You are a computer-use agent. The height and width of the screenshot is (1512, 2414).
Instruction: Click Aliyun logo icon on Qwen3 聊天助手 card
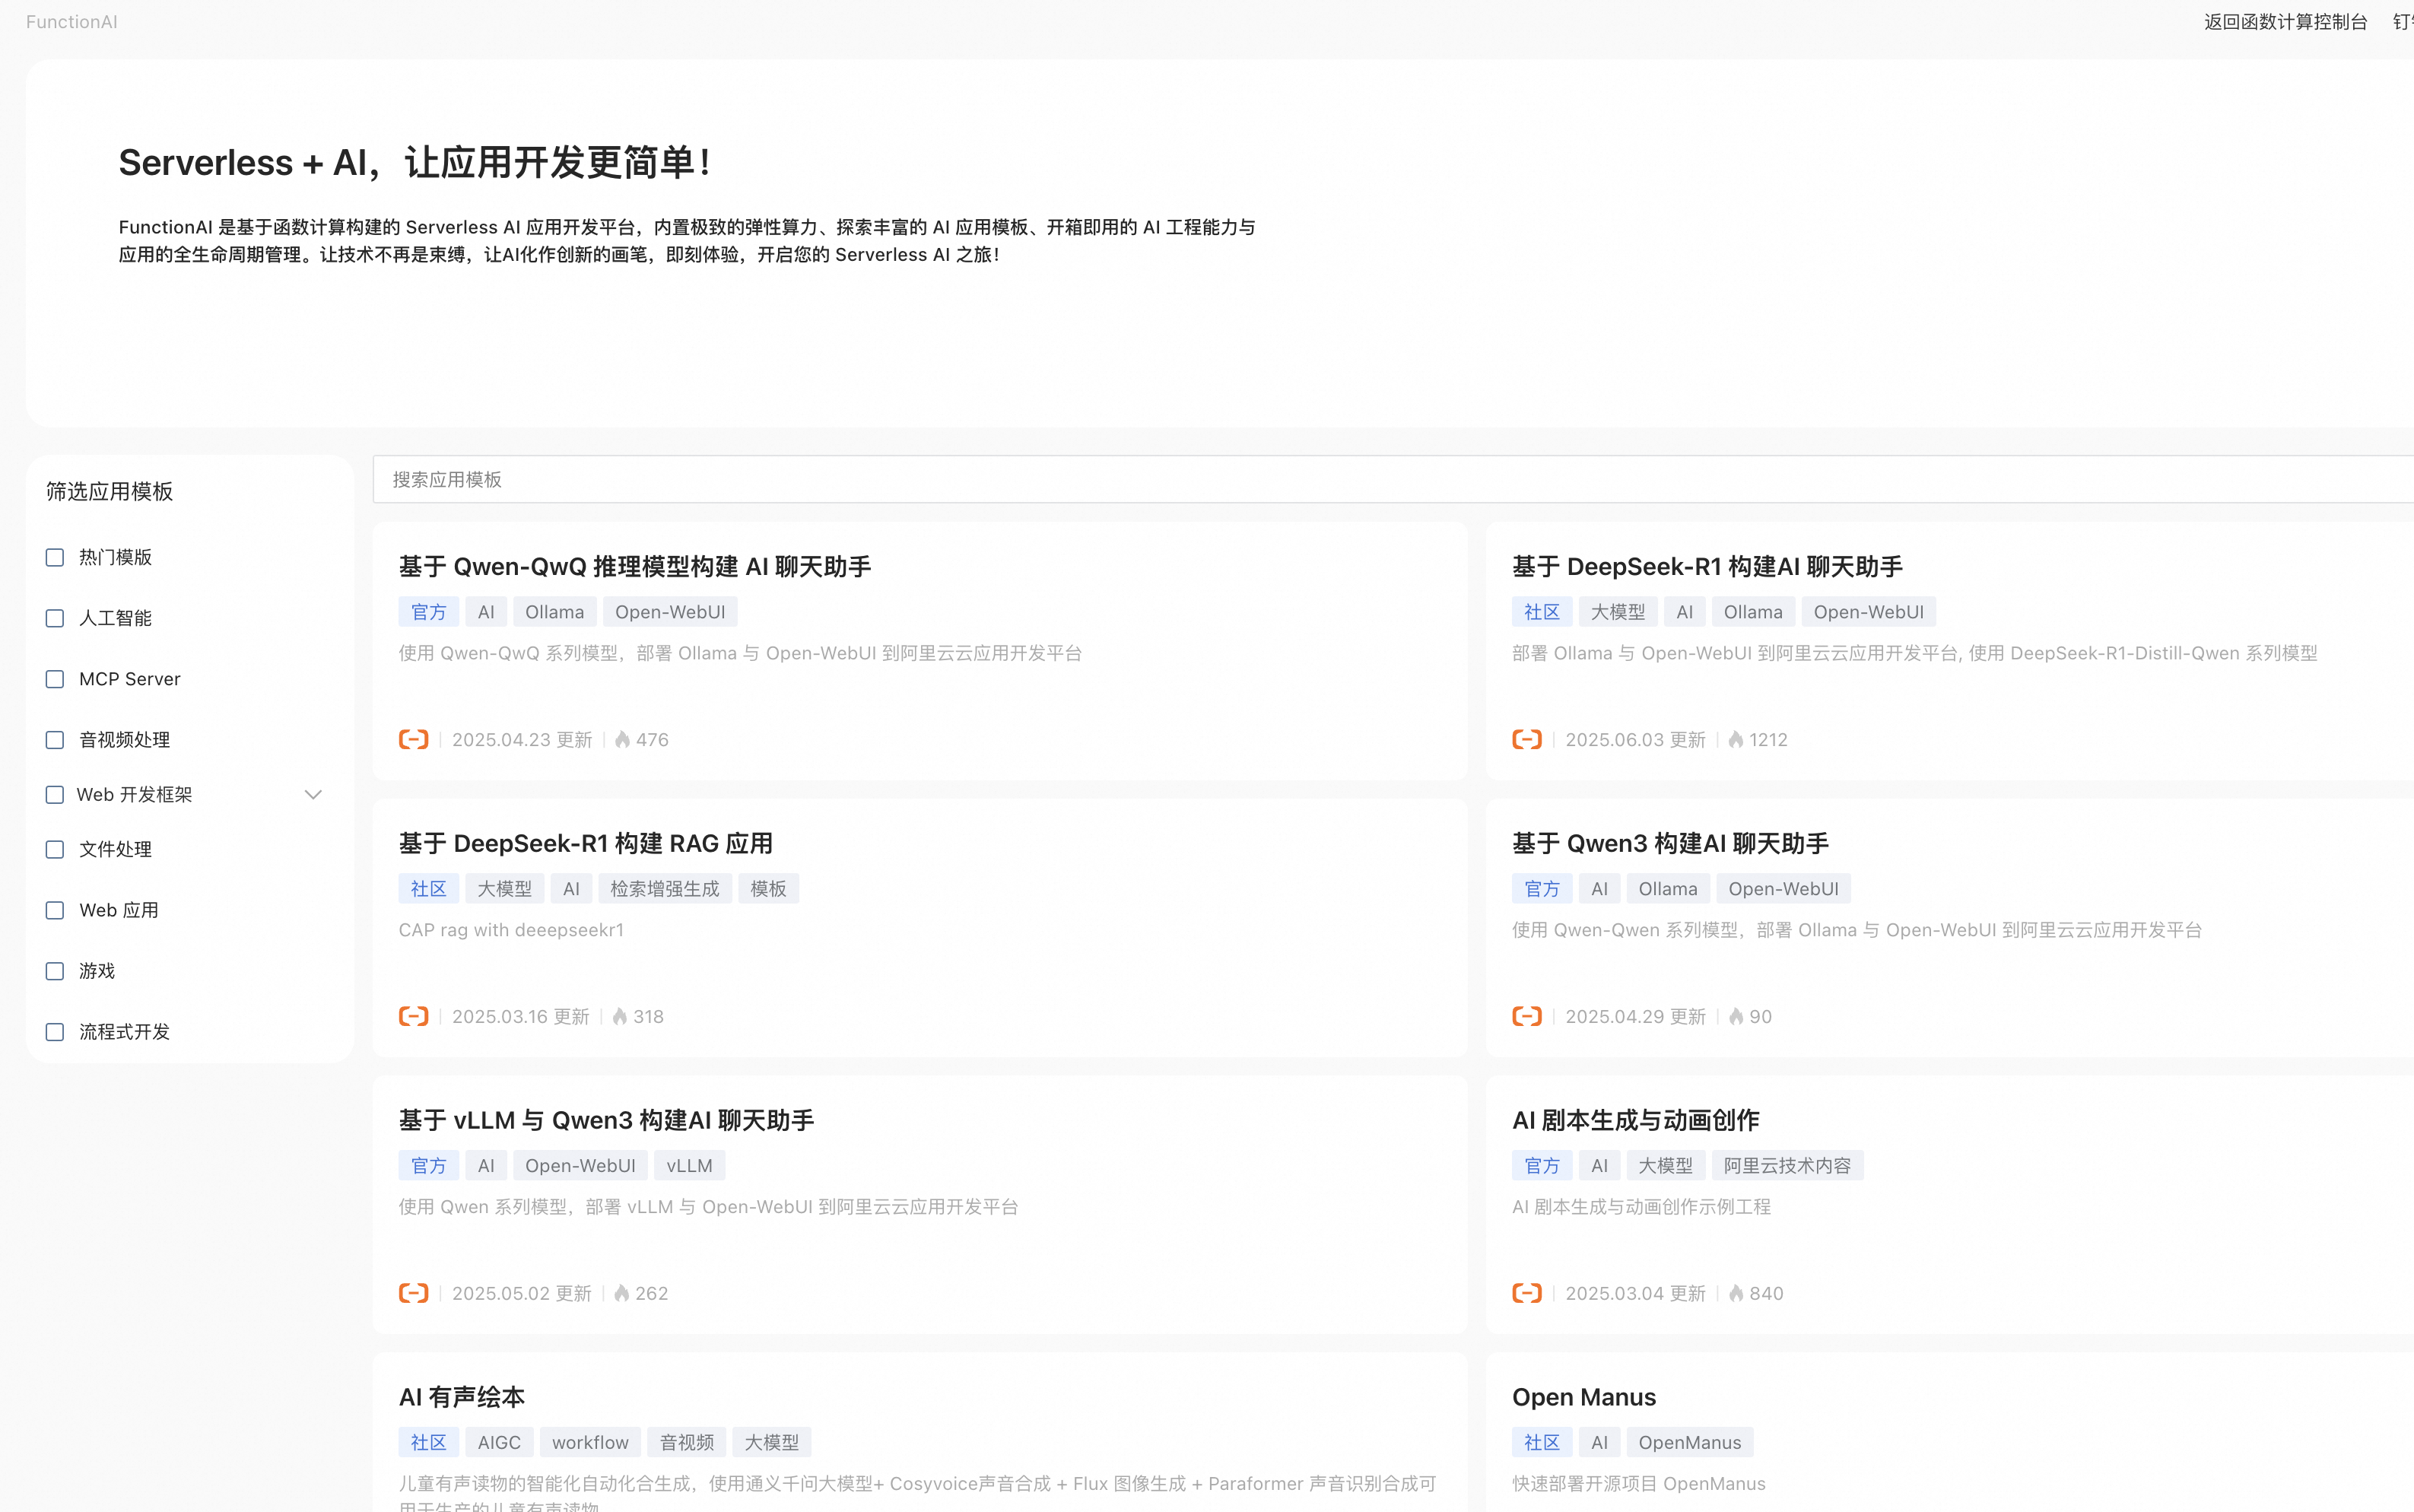(x=1527, y=1017)
